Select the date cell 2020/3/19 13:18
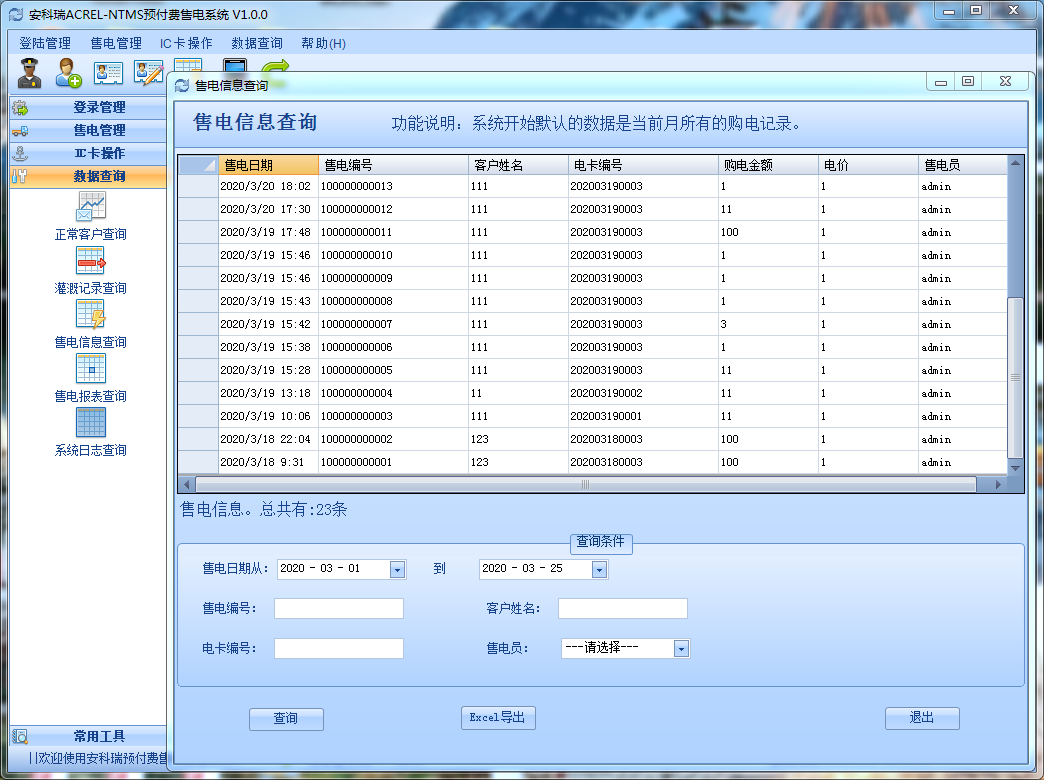This screenshot has height=780, width=1044. click(268, 394)
